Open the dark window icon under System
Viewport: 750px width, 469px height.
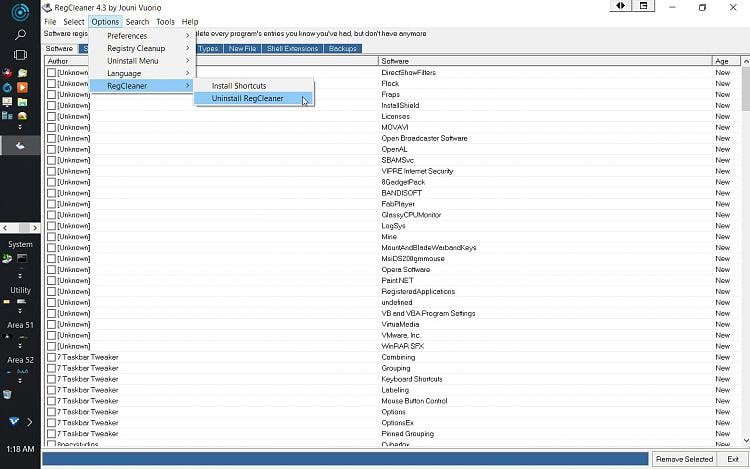point(22,258)
